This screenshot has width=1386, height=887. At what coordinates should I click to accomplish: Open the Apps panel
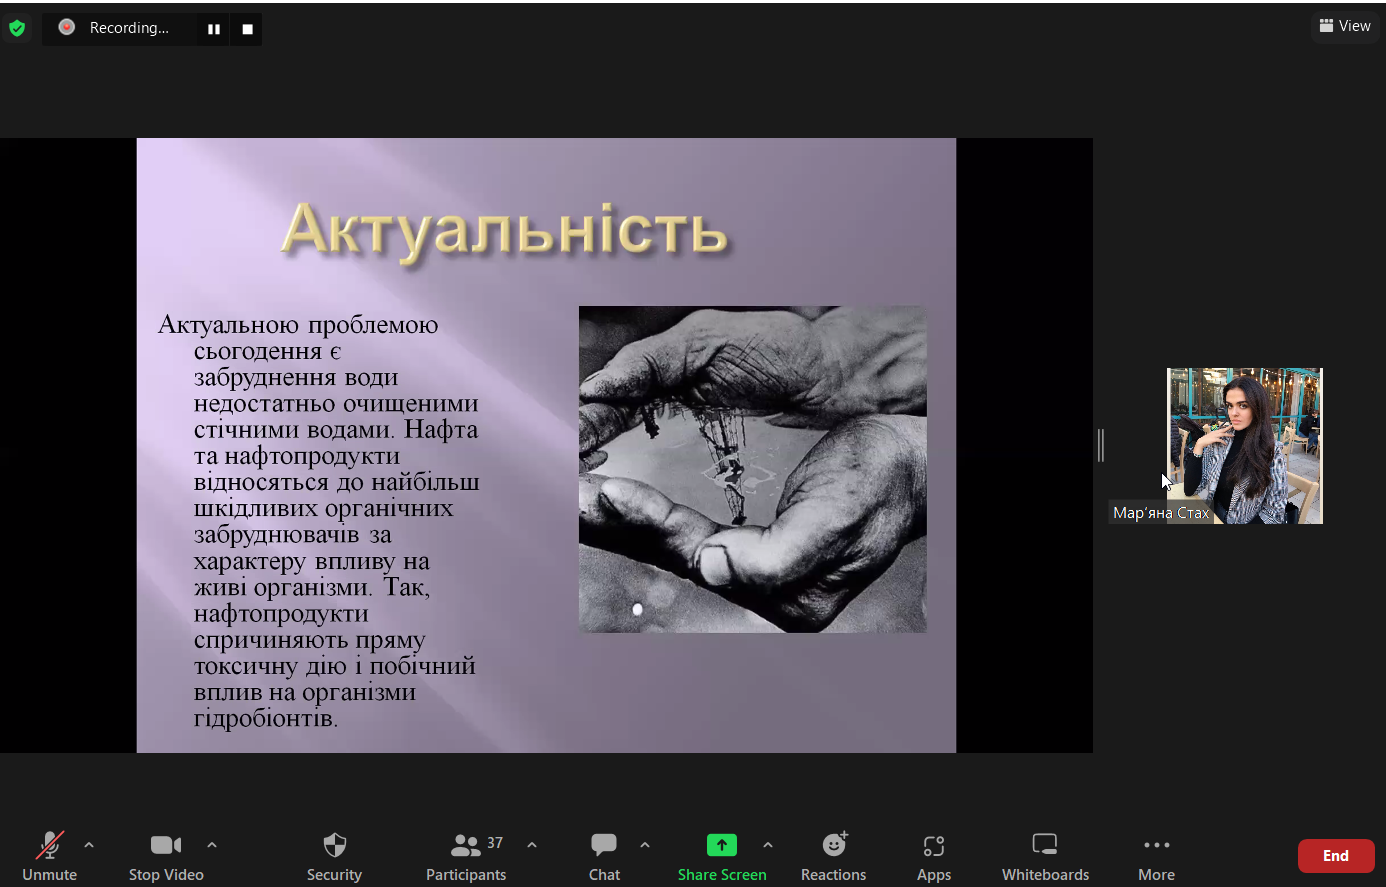pyautogui.click(x=933, y=856)
